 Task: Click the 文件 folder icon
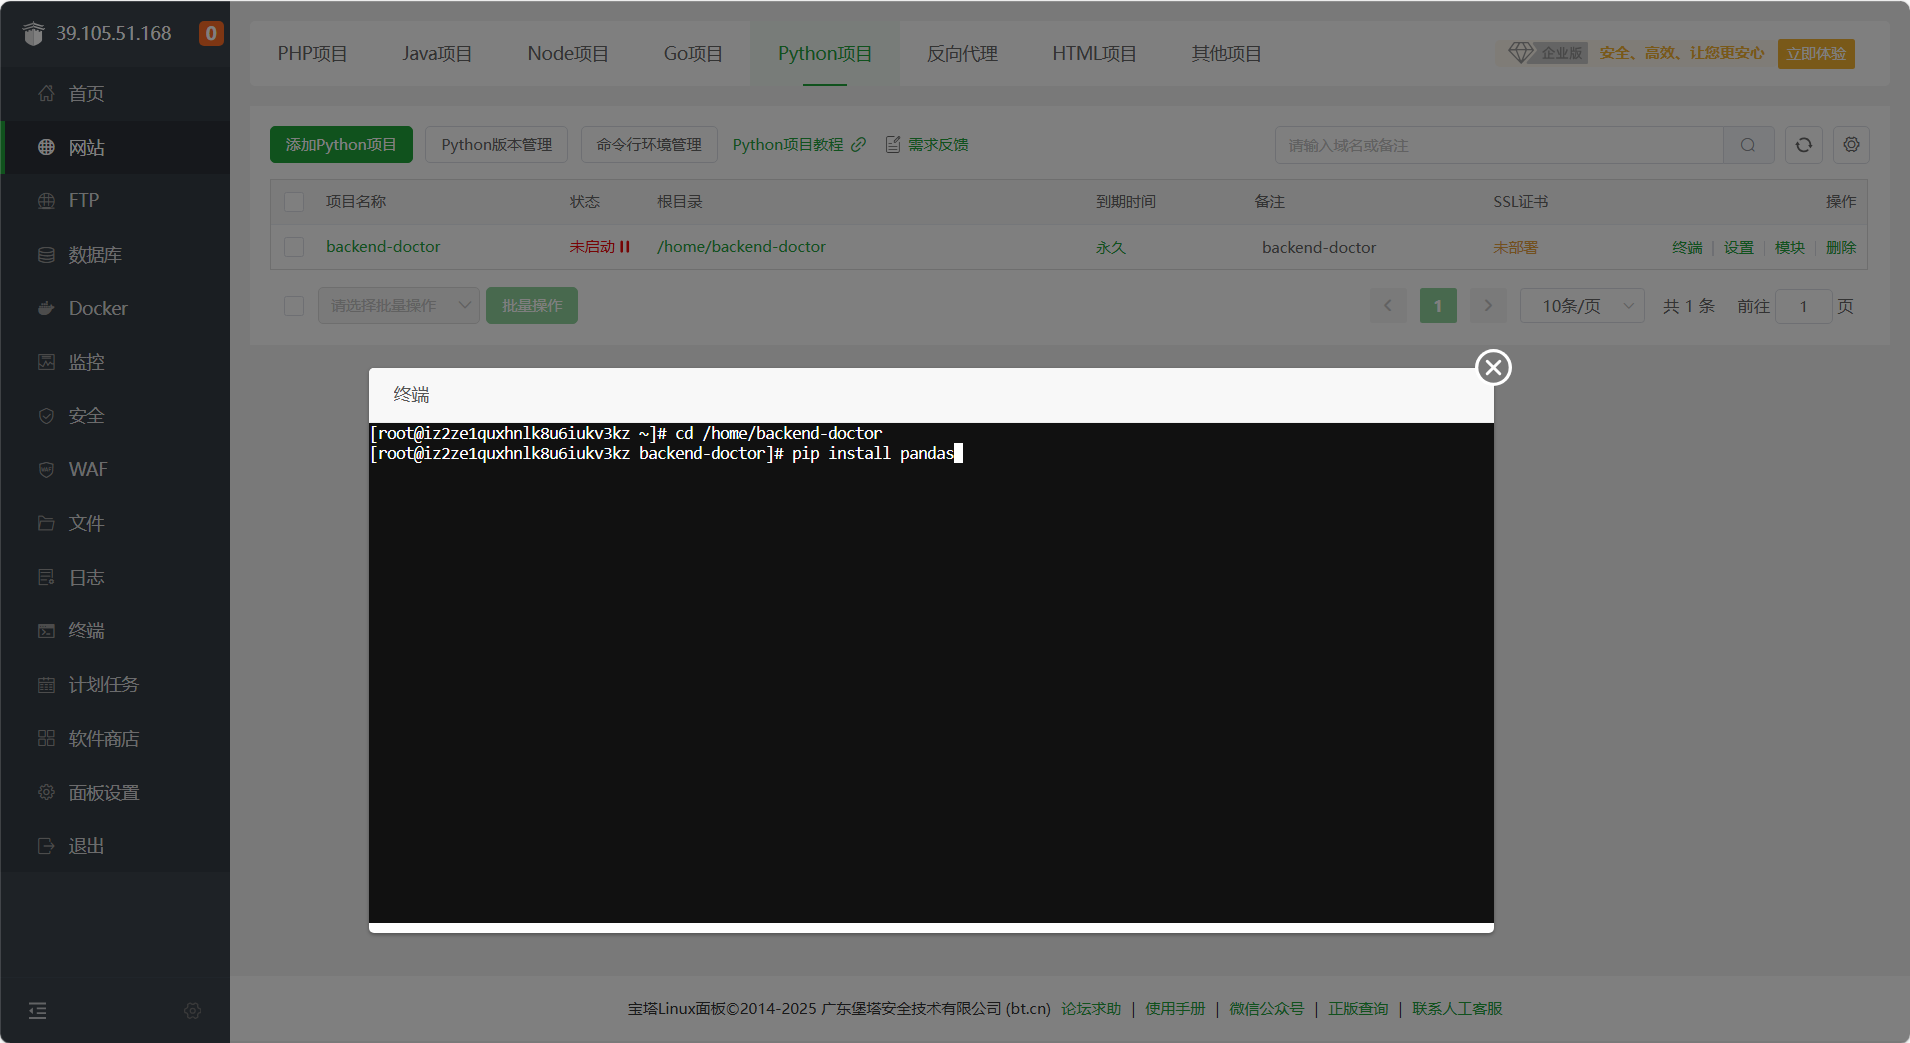coord(46,523)
